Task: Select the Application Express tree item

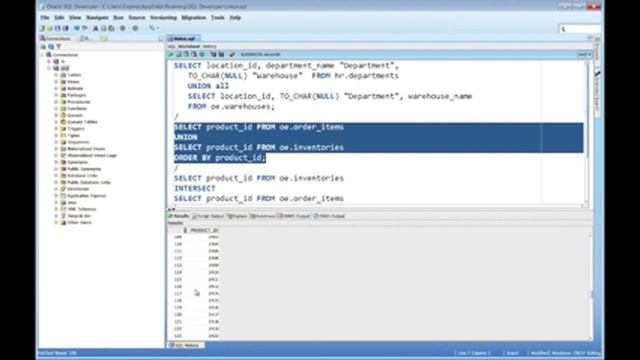Action: click(87, 196)
